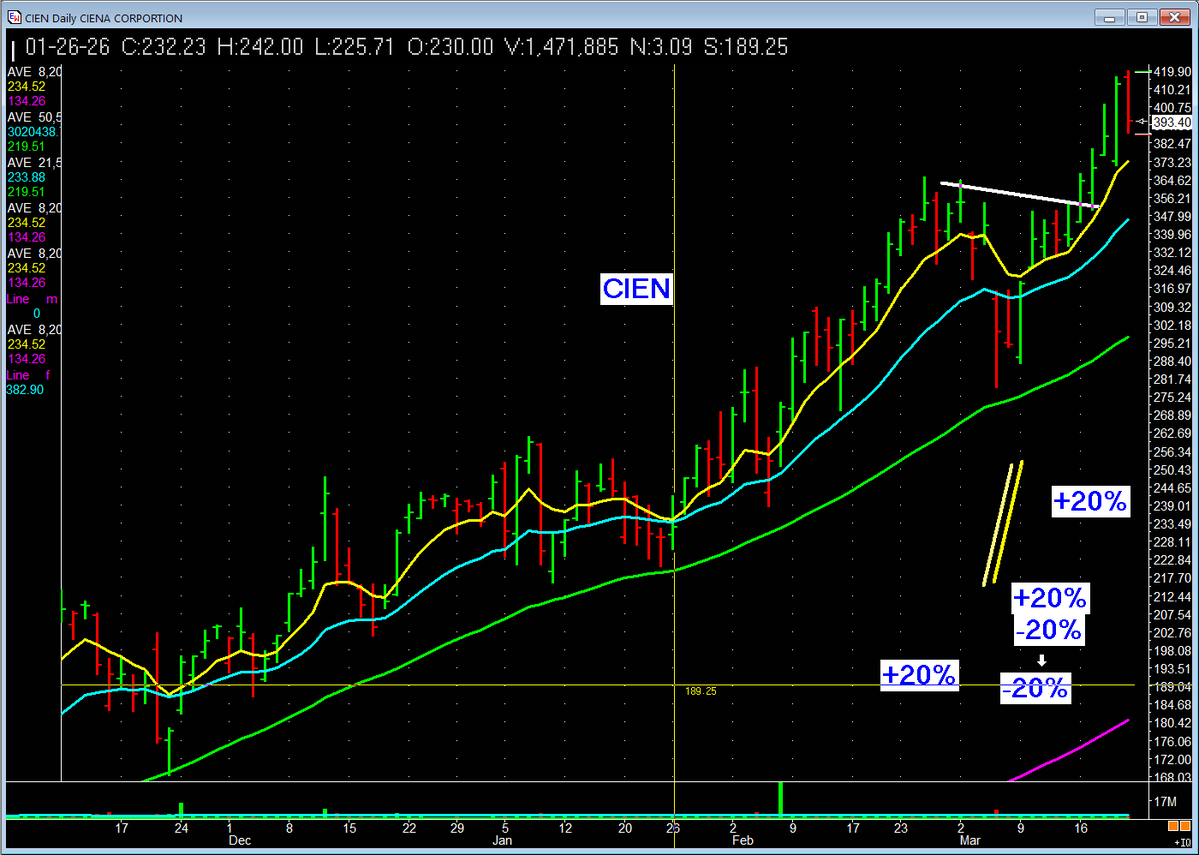1199x855 pixels.
Task: Click the 382.90 legend value
Action: [x=25, y=390]
